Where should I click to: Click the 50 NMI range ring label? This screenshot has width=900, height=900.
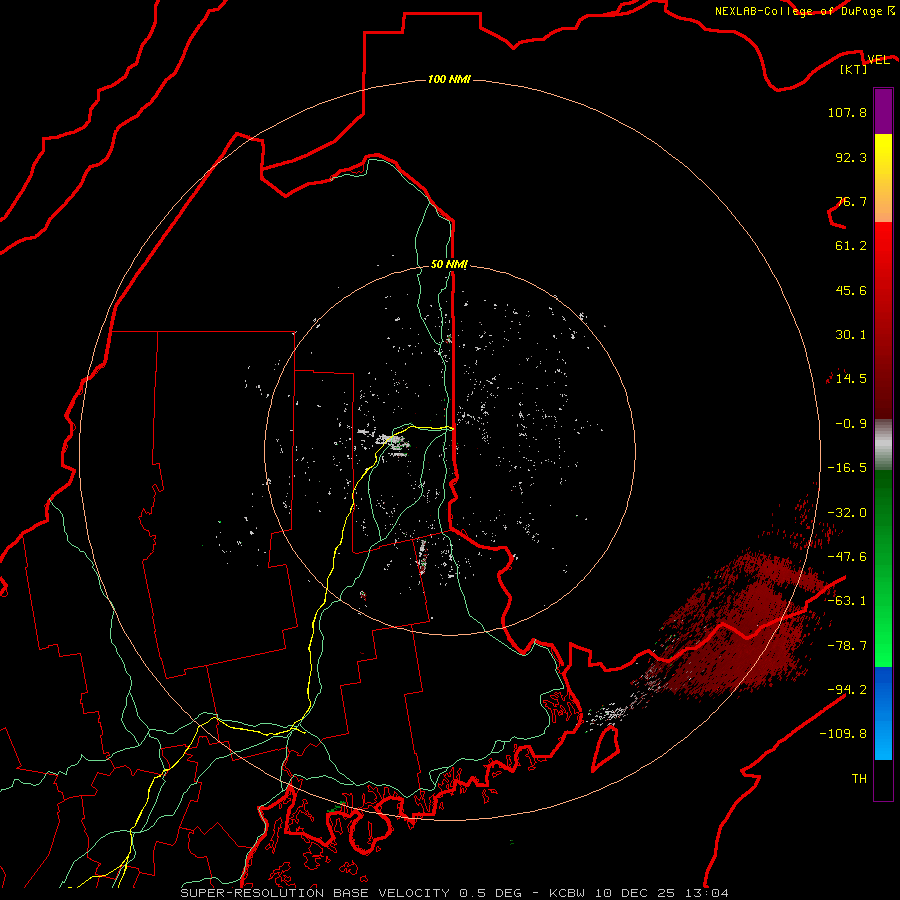pyautogui.click(x=449, y=264)
